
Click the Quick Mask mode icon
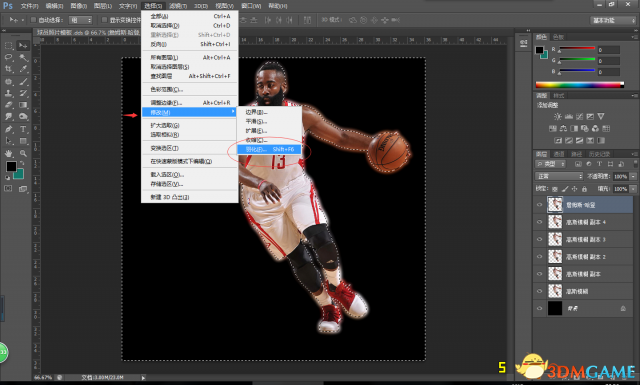point(8,188)
